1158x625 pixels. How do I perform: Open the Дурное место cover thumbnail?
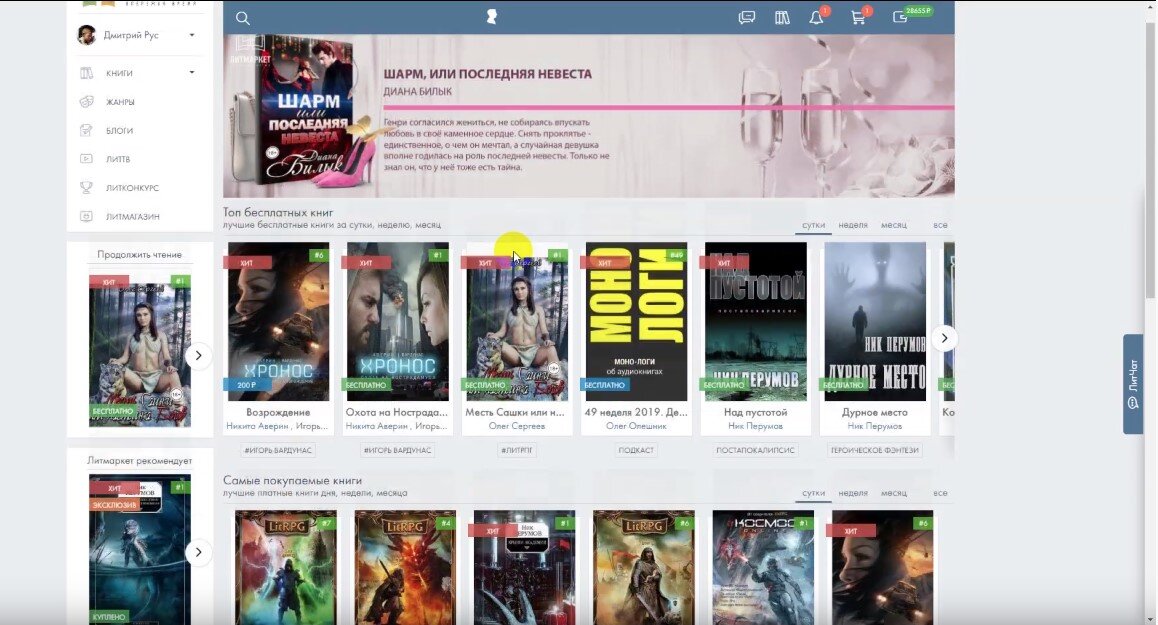[x=874, y=321]
